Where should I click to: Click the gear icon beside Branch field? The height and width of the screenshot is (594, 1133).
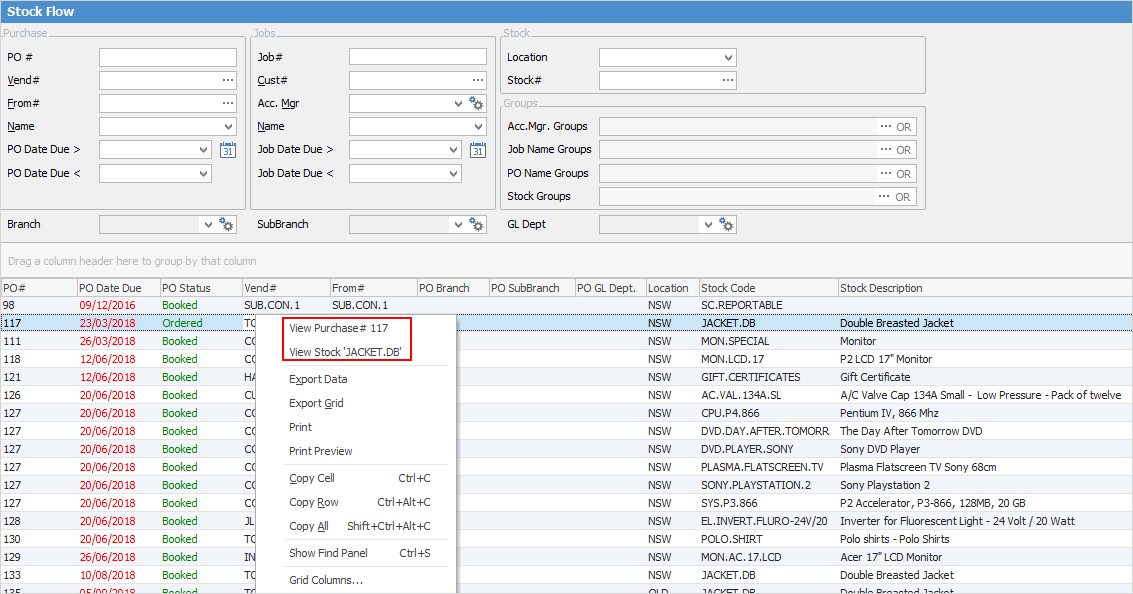pos(227,225)
